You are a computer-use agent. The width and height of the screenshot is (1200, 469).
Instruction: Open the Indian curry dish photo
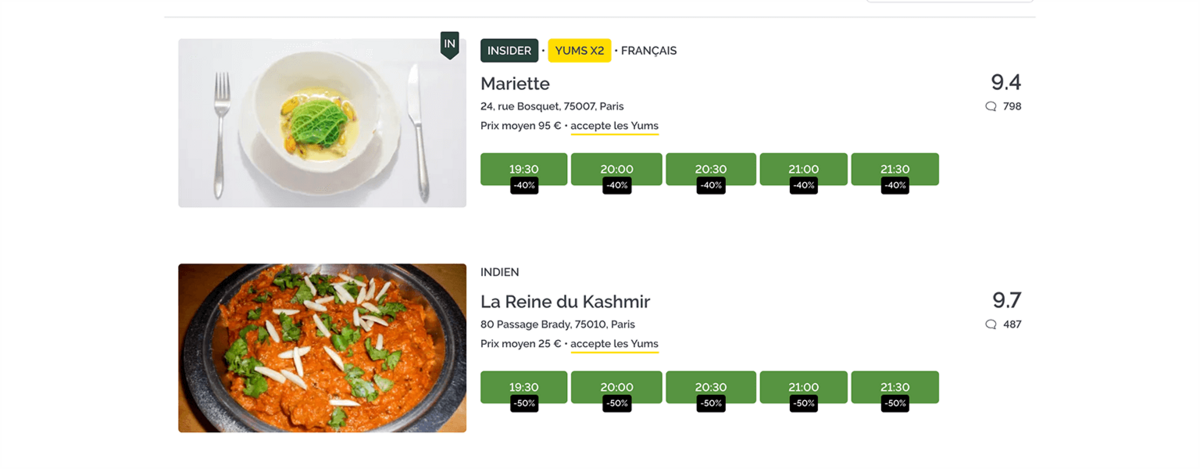coord(322,348)
